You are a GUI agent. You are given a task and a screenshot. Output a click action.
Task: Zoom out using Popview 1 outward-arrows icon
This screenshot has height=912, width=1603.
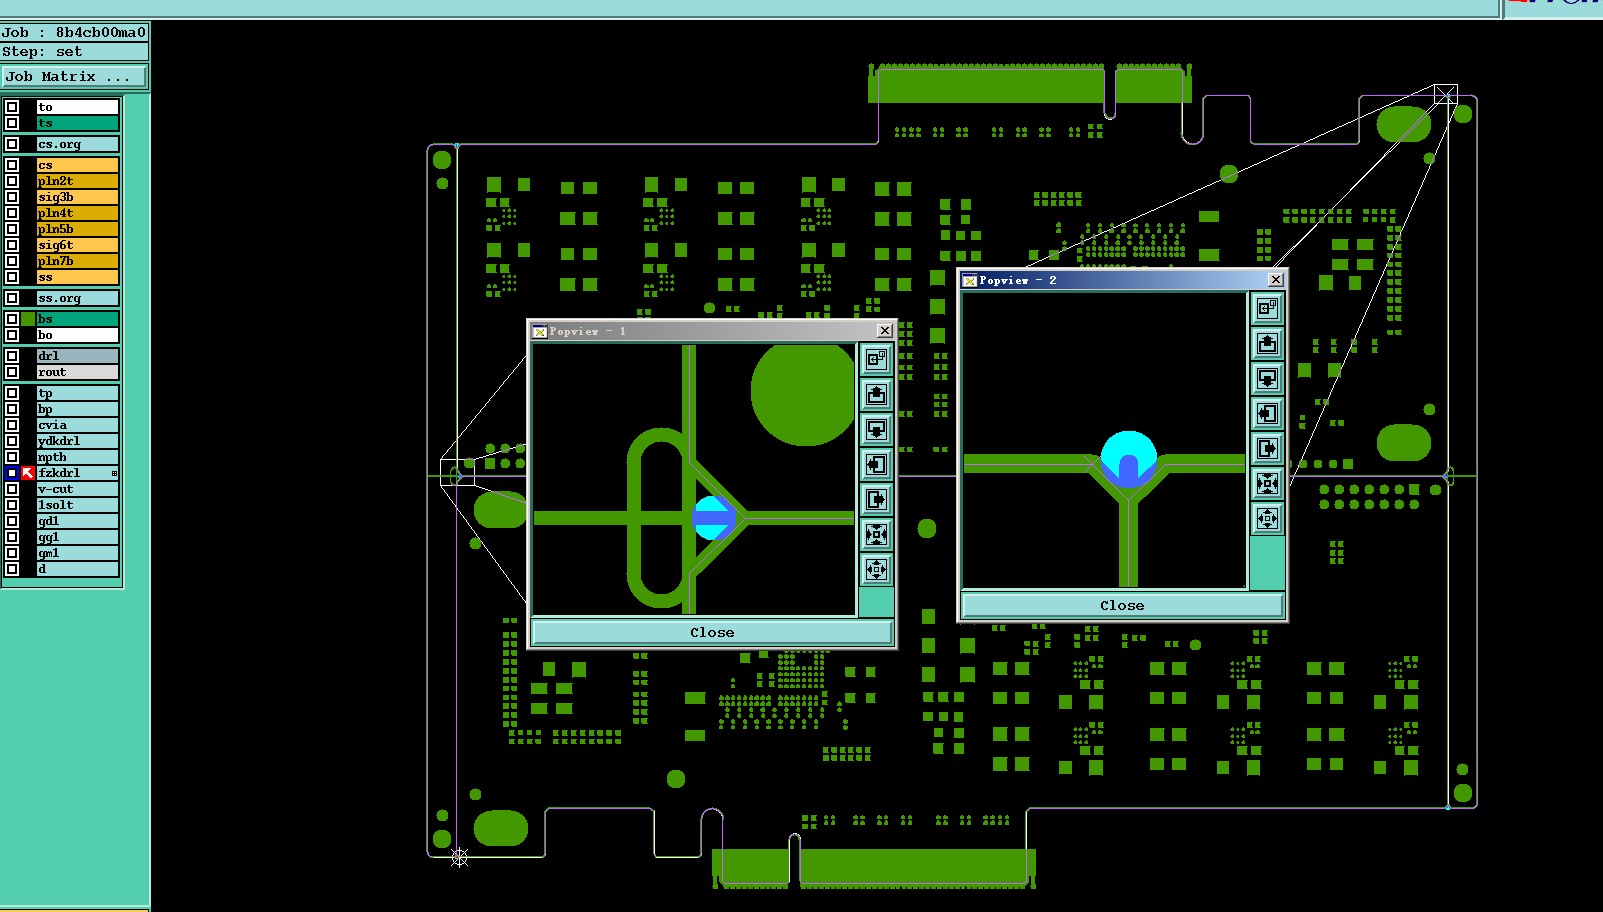[876, 569]
